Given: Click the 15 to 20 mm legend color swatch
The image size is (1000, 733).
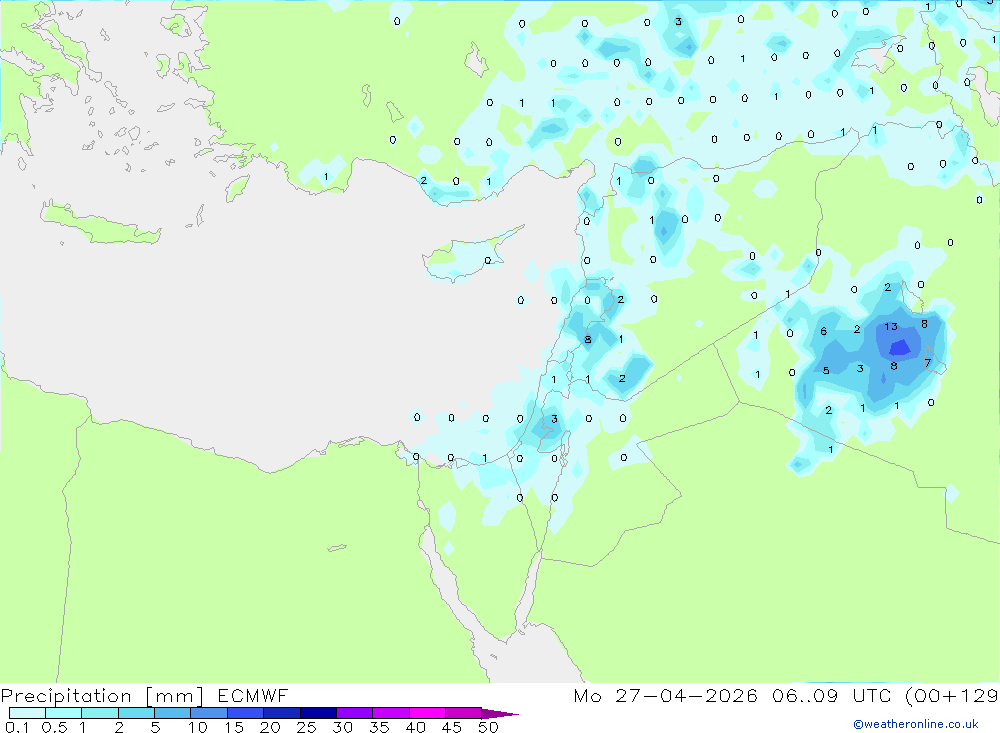Looking at the screenshot, I should tap(245, 713).
